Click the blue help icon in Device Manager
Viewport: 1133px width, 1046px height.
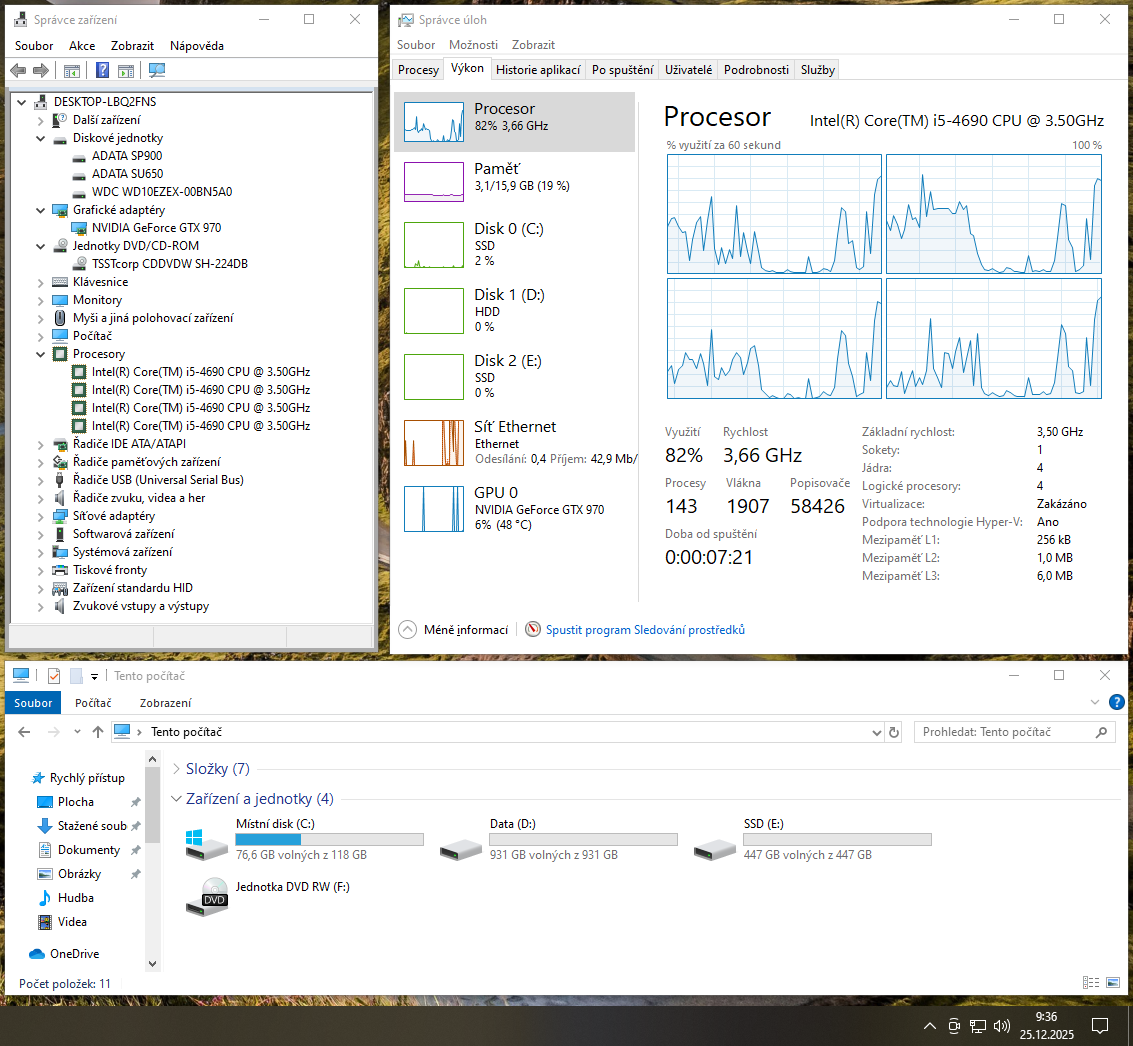pyautogui.click(x=102, y=70)
